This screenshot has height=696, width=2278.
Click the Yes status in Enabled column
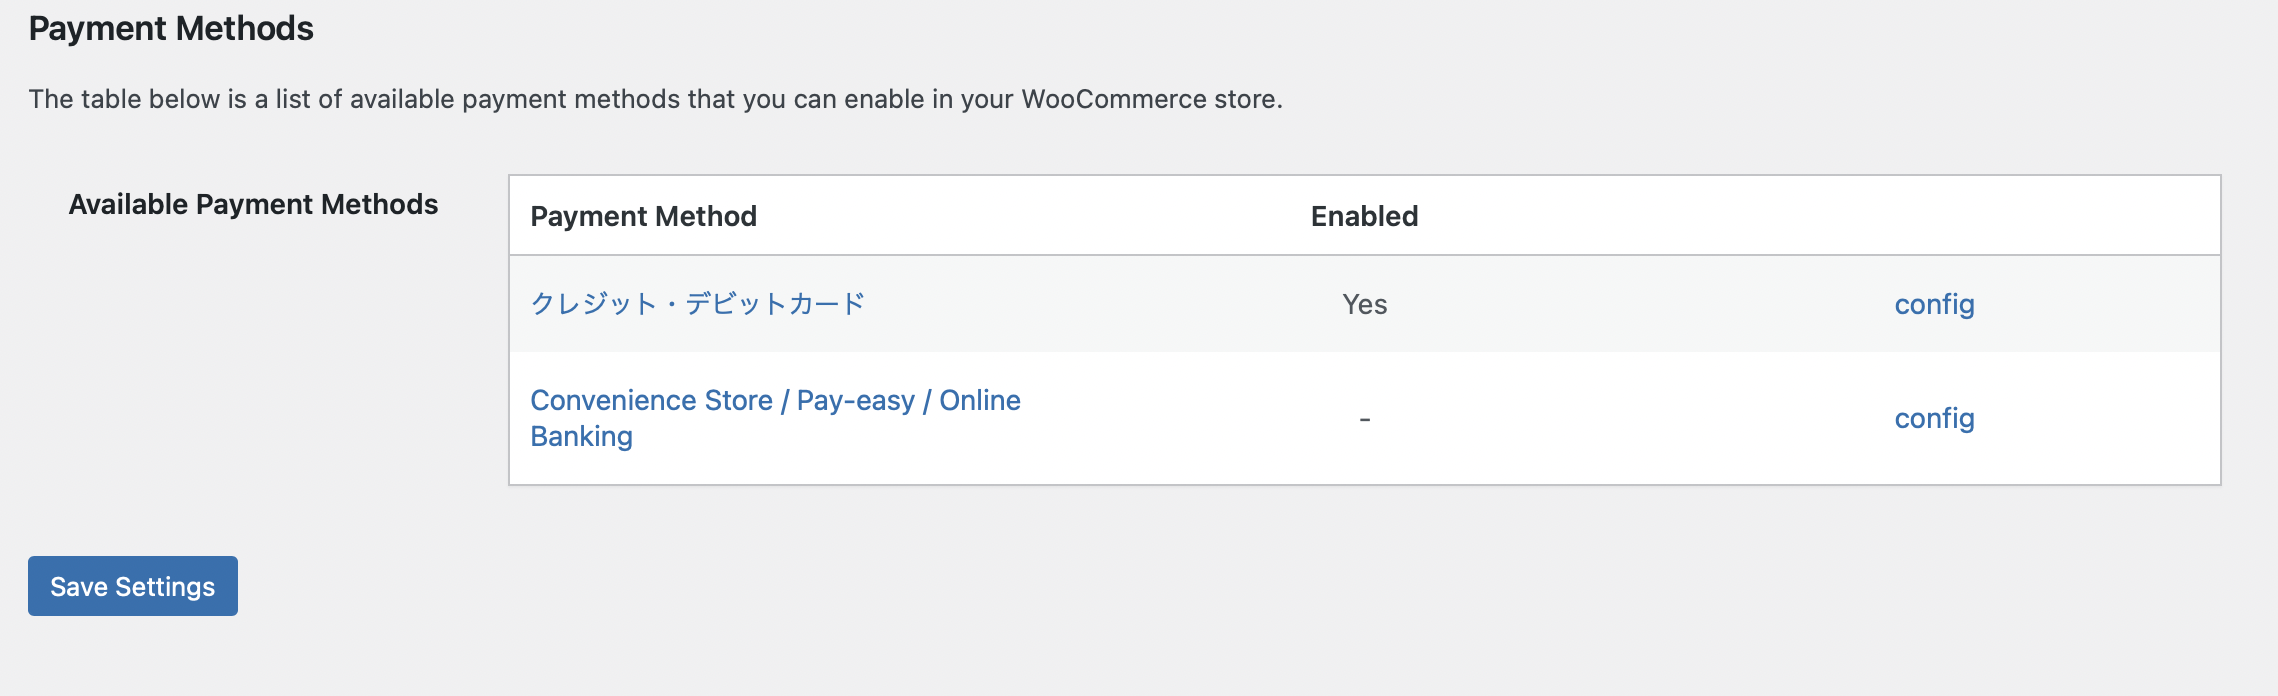[1364, 304]
